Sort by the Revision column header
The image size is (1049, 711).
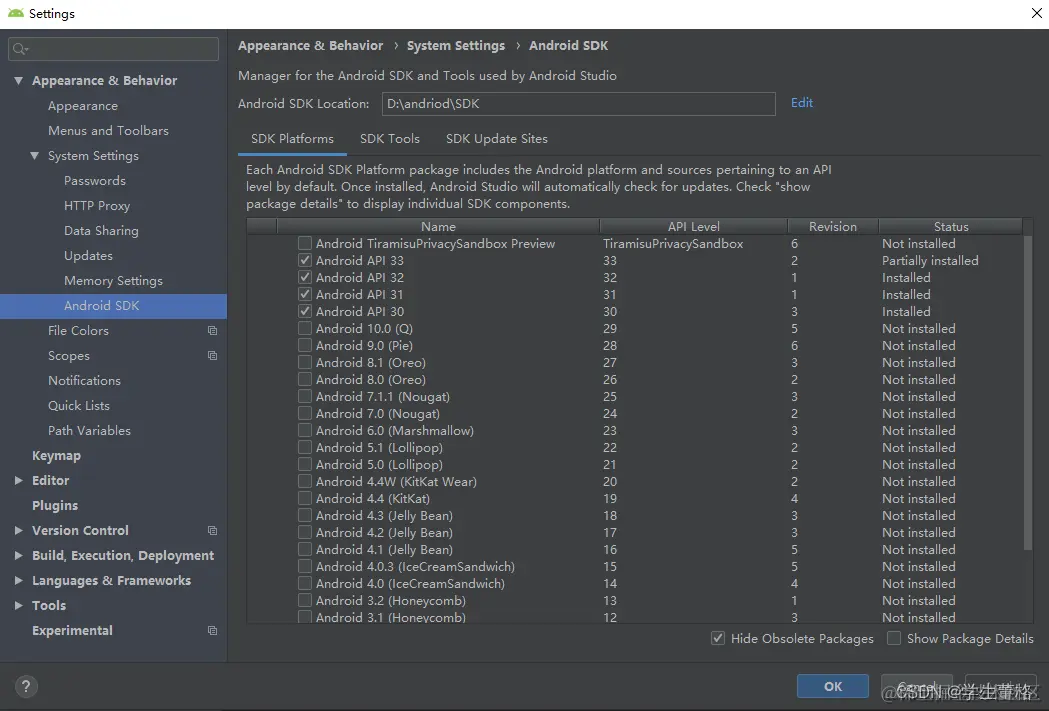pos(832,226)
